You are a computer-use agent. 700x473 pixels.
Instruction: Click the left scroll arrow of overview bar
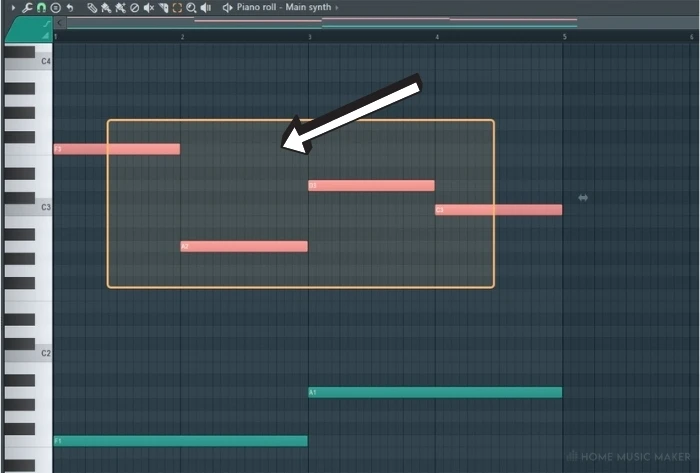(x=60, y=23)
